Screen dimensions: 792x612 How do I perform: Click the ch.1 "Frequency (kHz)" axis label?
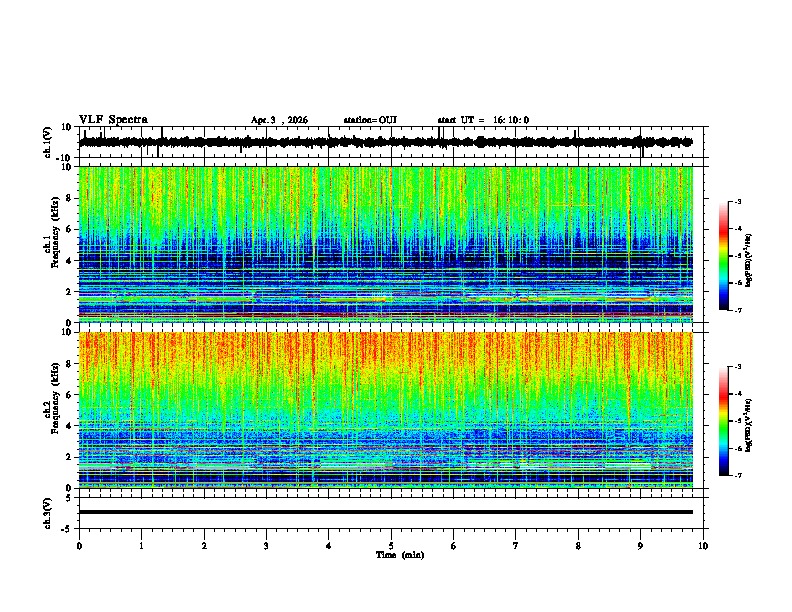coord(55,233)
